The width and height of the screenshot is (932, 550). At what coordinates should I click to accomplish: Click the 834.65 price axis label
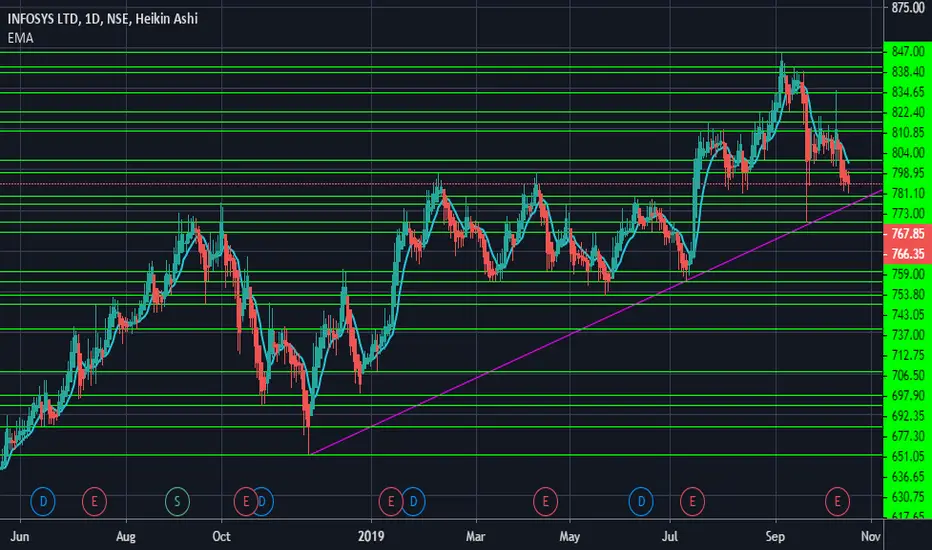click(908, 92)
